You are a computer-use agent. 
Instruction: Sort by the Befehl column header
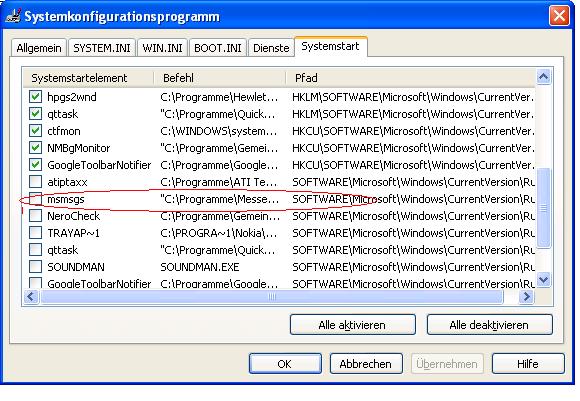[x=219, y=78]
